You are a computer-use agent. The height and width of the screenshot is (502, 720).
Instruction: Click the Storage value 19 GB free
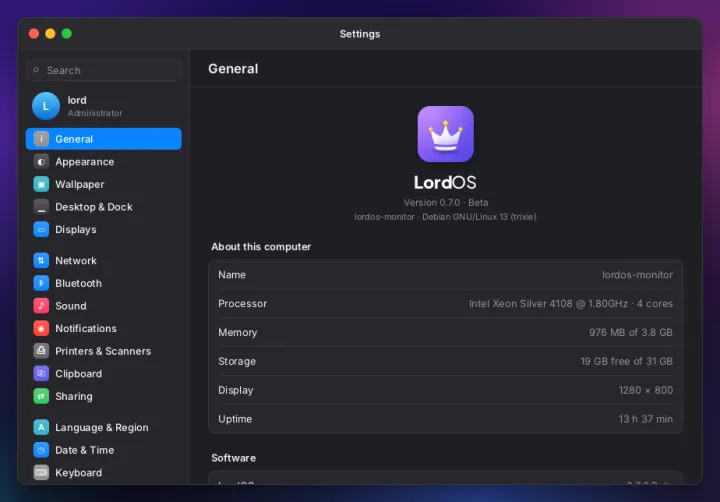(627, 361)
